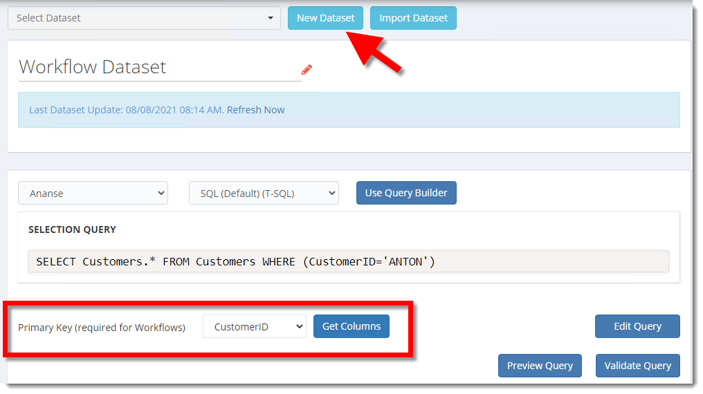Screen dimensions: 703x394
Task: Click the Validate Query button
Action: click(x=638, y=366)
